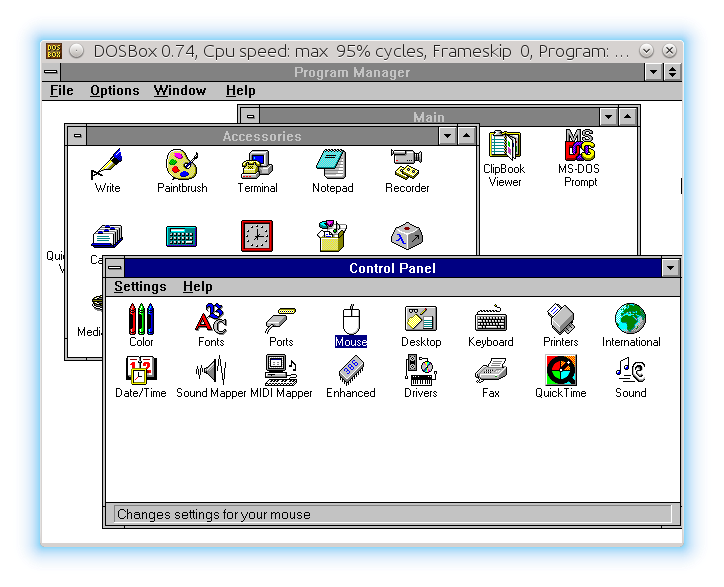Open the Printers icon
Screen dimensions: 724x587
click(561, 325)
